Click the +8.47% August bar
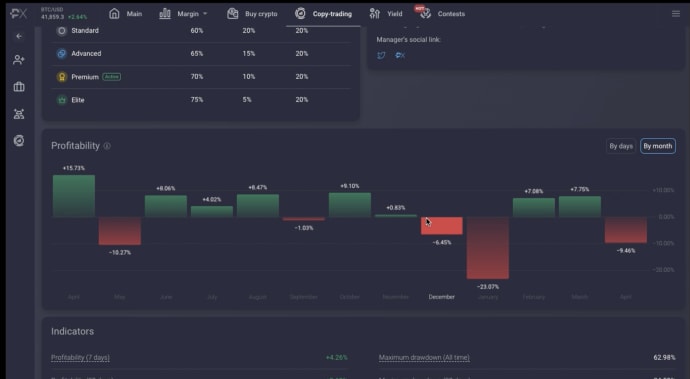The height and width of the screenshot is (379, 690). click(258, 206)
